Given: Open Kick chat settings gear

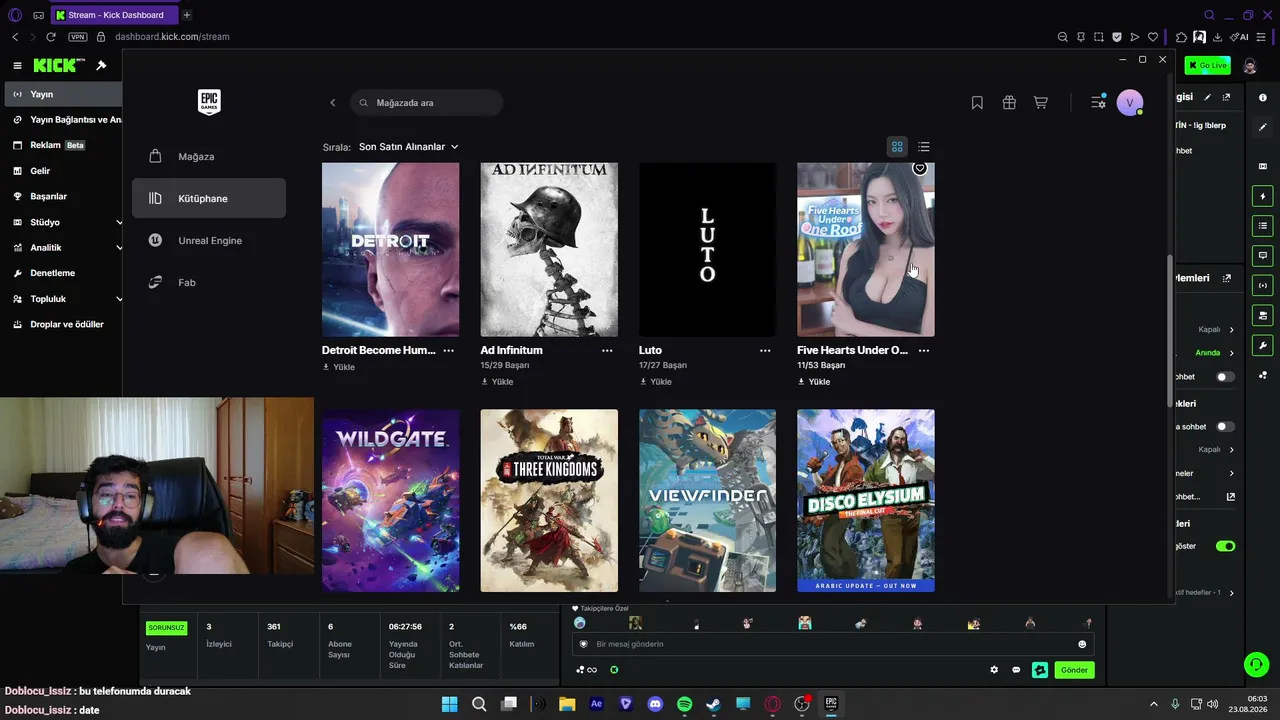Looking at the screenshot, I should click(994, 670).
